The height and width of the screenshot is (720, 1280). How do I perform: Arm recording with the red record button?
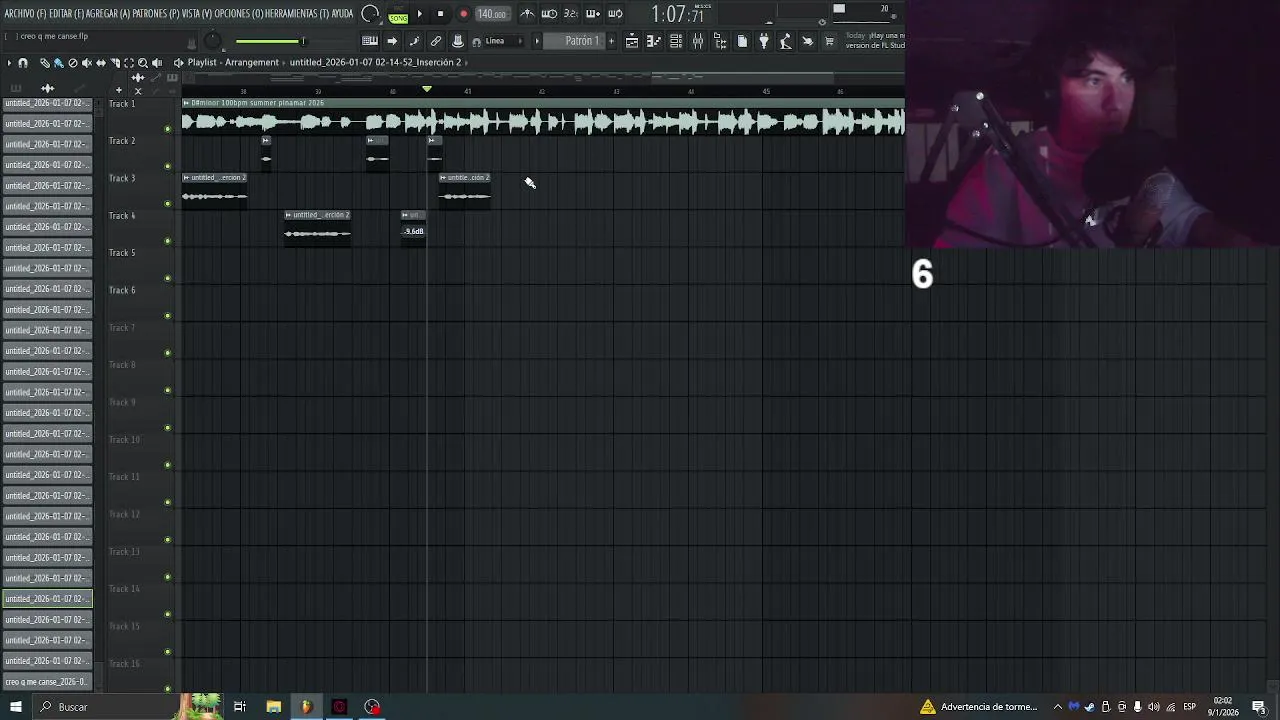click(x=463, y=14)
